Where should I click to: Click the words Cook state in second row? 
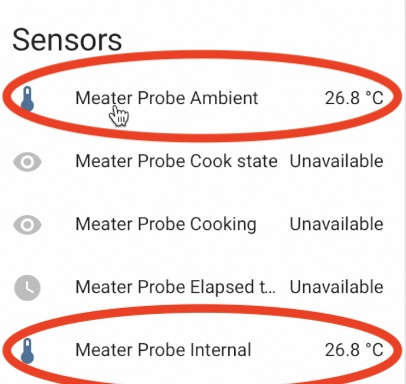[234, 161]
